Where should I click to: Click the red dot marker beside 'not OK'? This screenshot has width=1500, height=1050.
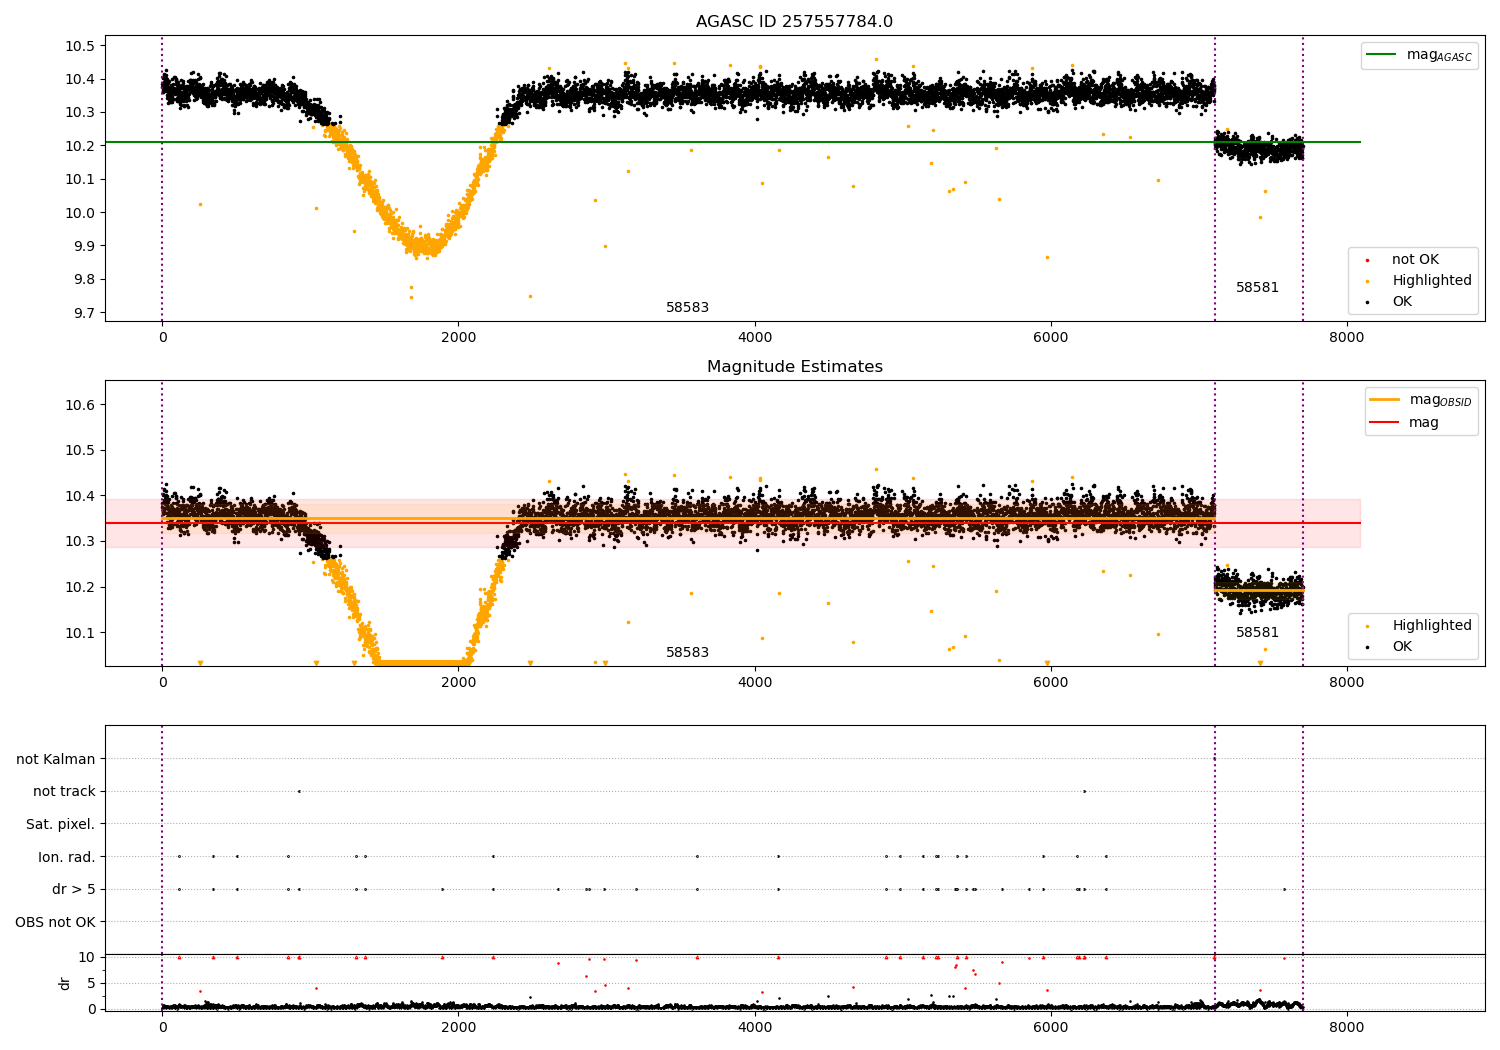(1368, 260)
